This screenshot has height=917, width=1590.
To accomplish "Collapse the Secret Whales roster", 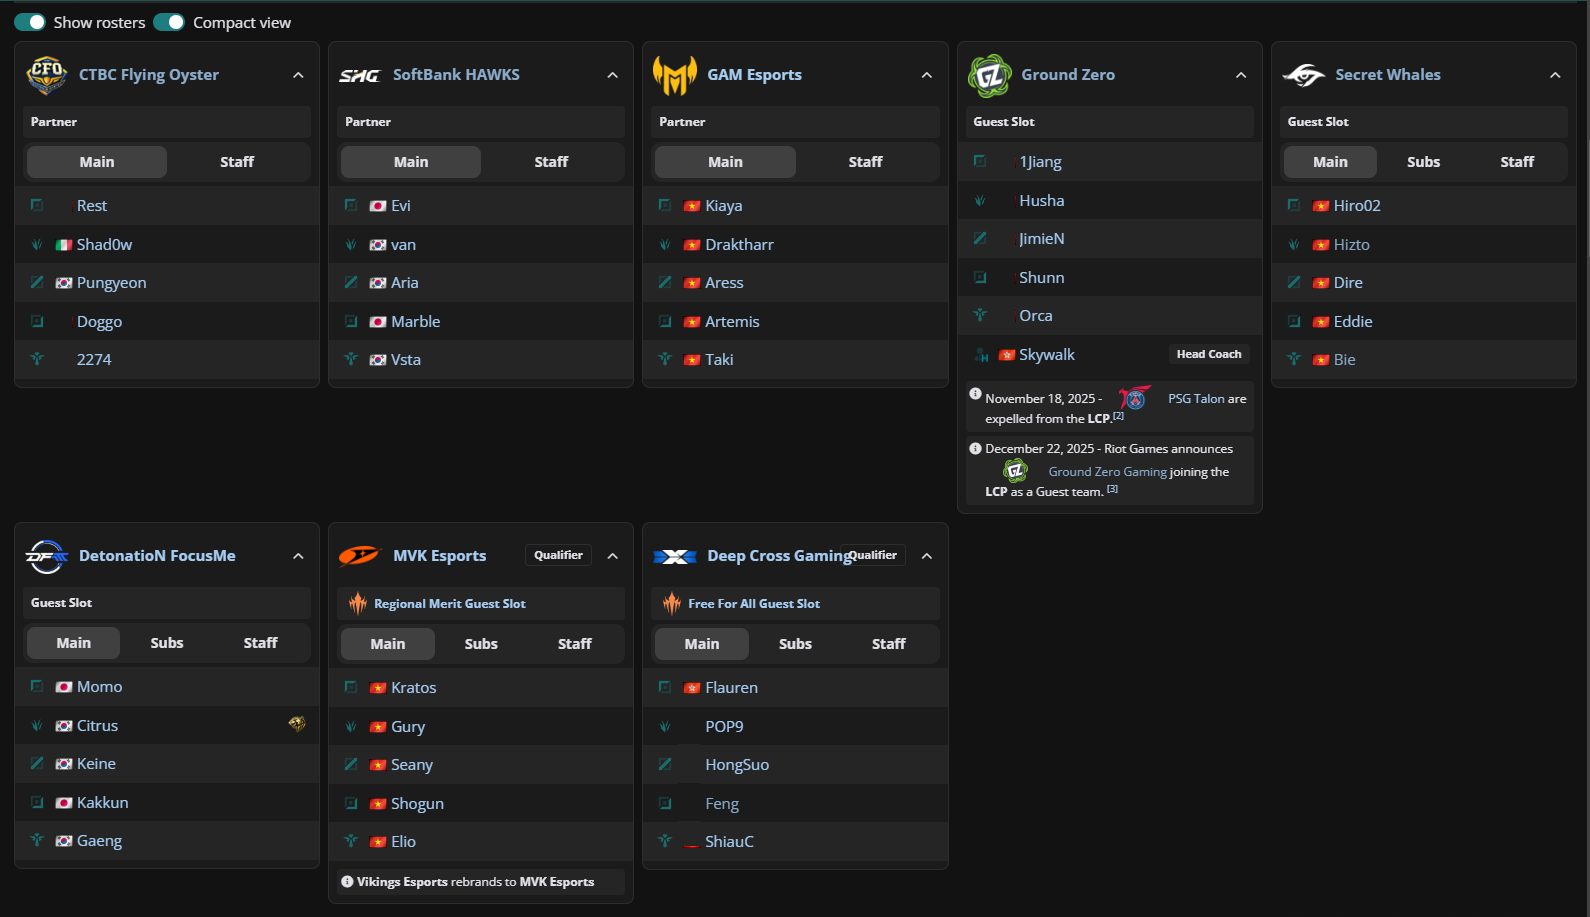I will 1555,75.
